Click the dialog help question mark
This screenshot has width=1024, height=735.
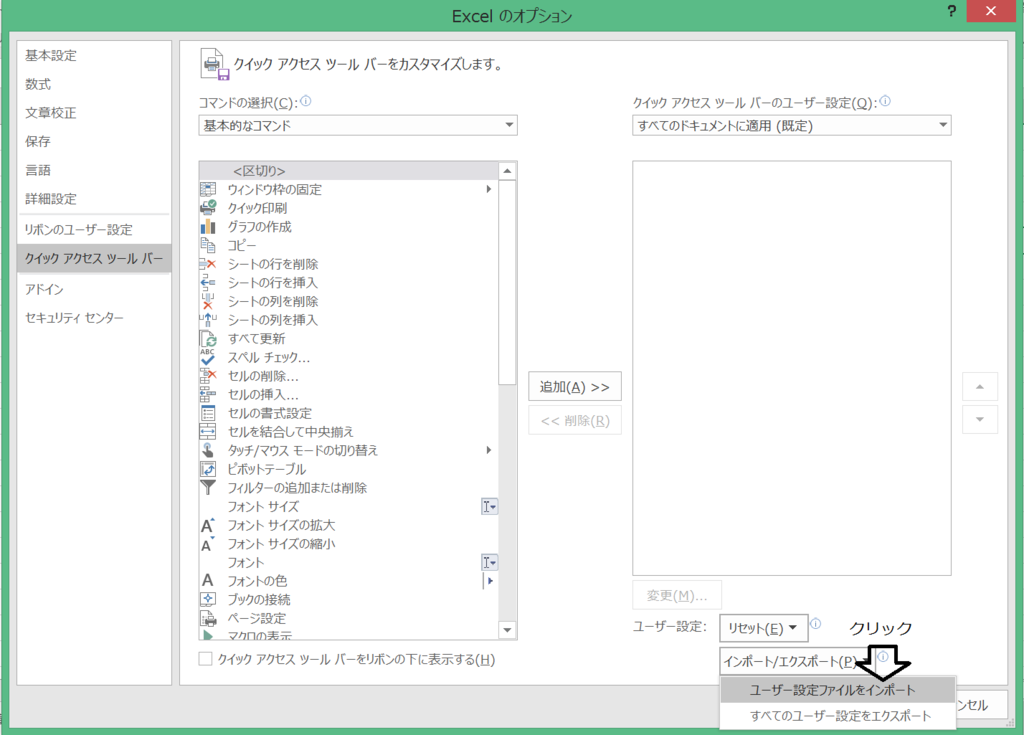tap(952, 11)
